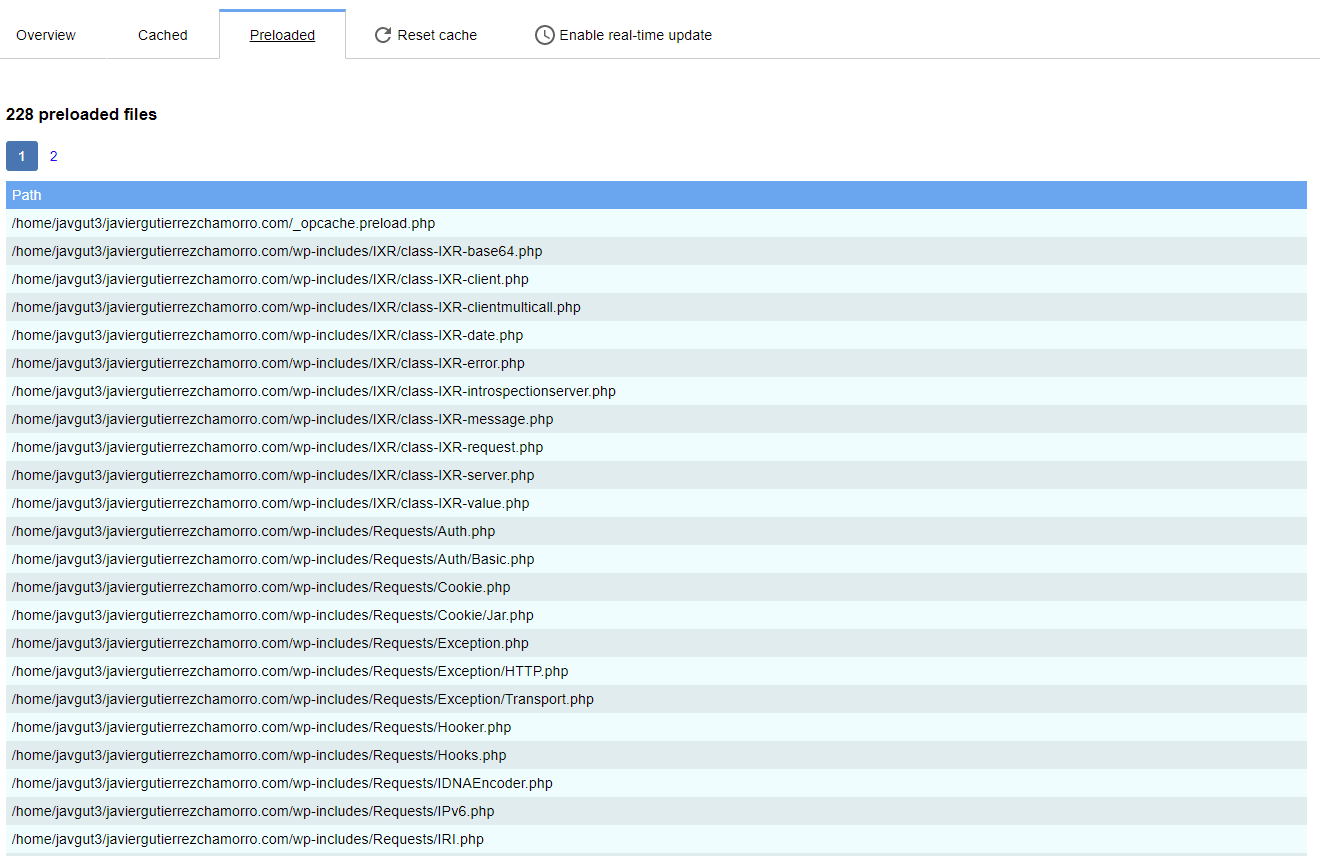The image size is (1320, 856).
Task: Select the Preloaded tab
Action: [x=282, y=34]
